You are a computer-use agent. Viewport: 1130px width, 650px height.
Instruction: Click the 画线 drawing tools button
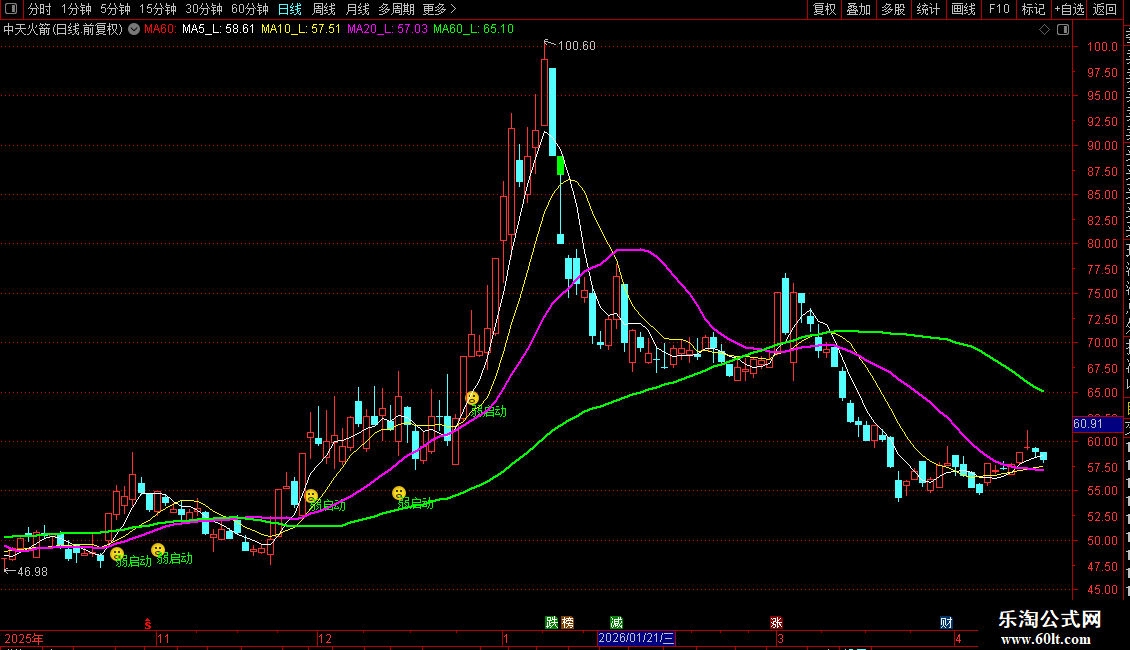pos(963,9)
